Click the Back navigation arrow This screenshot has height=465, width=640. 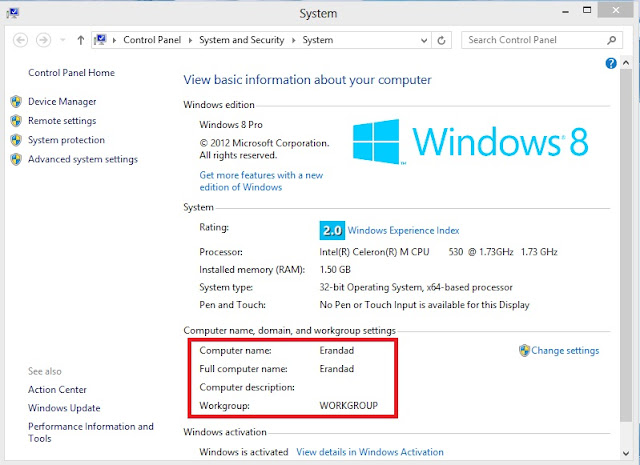click(x=20, y=40)
